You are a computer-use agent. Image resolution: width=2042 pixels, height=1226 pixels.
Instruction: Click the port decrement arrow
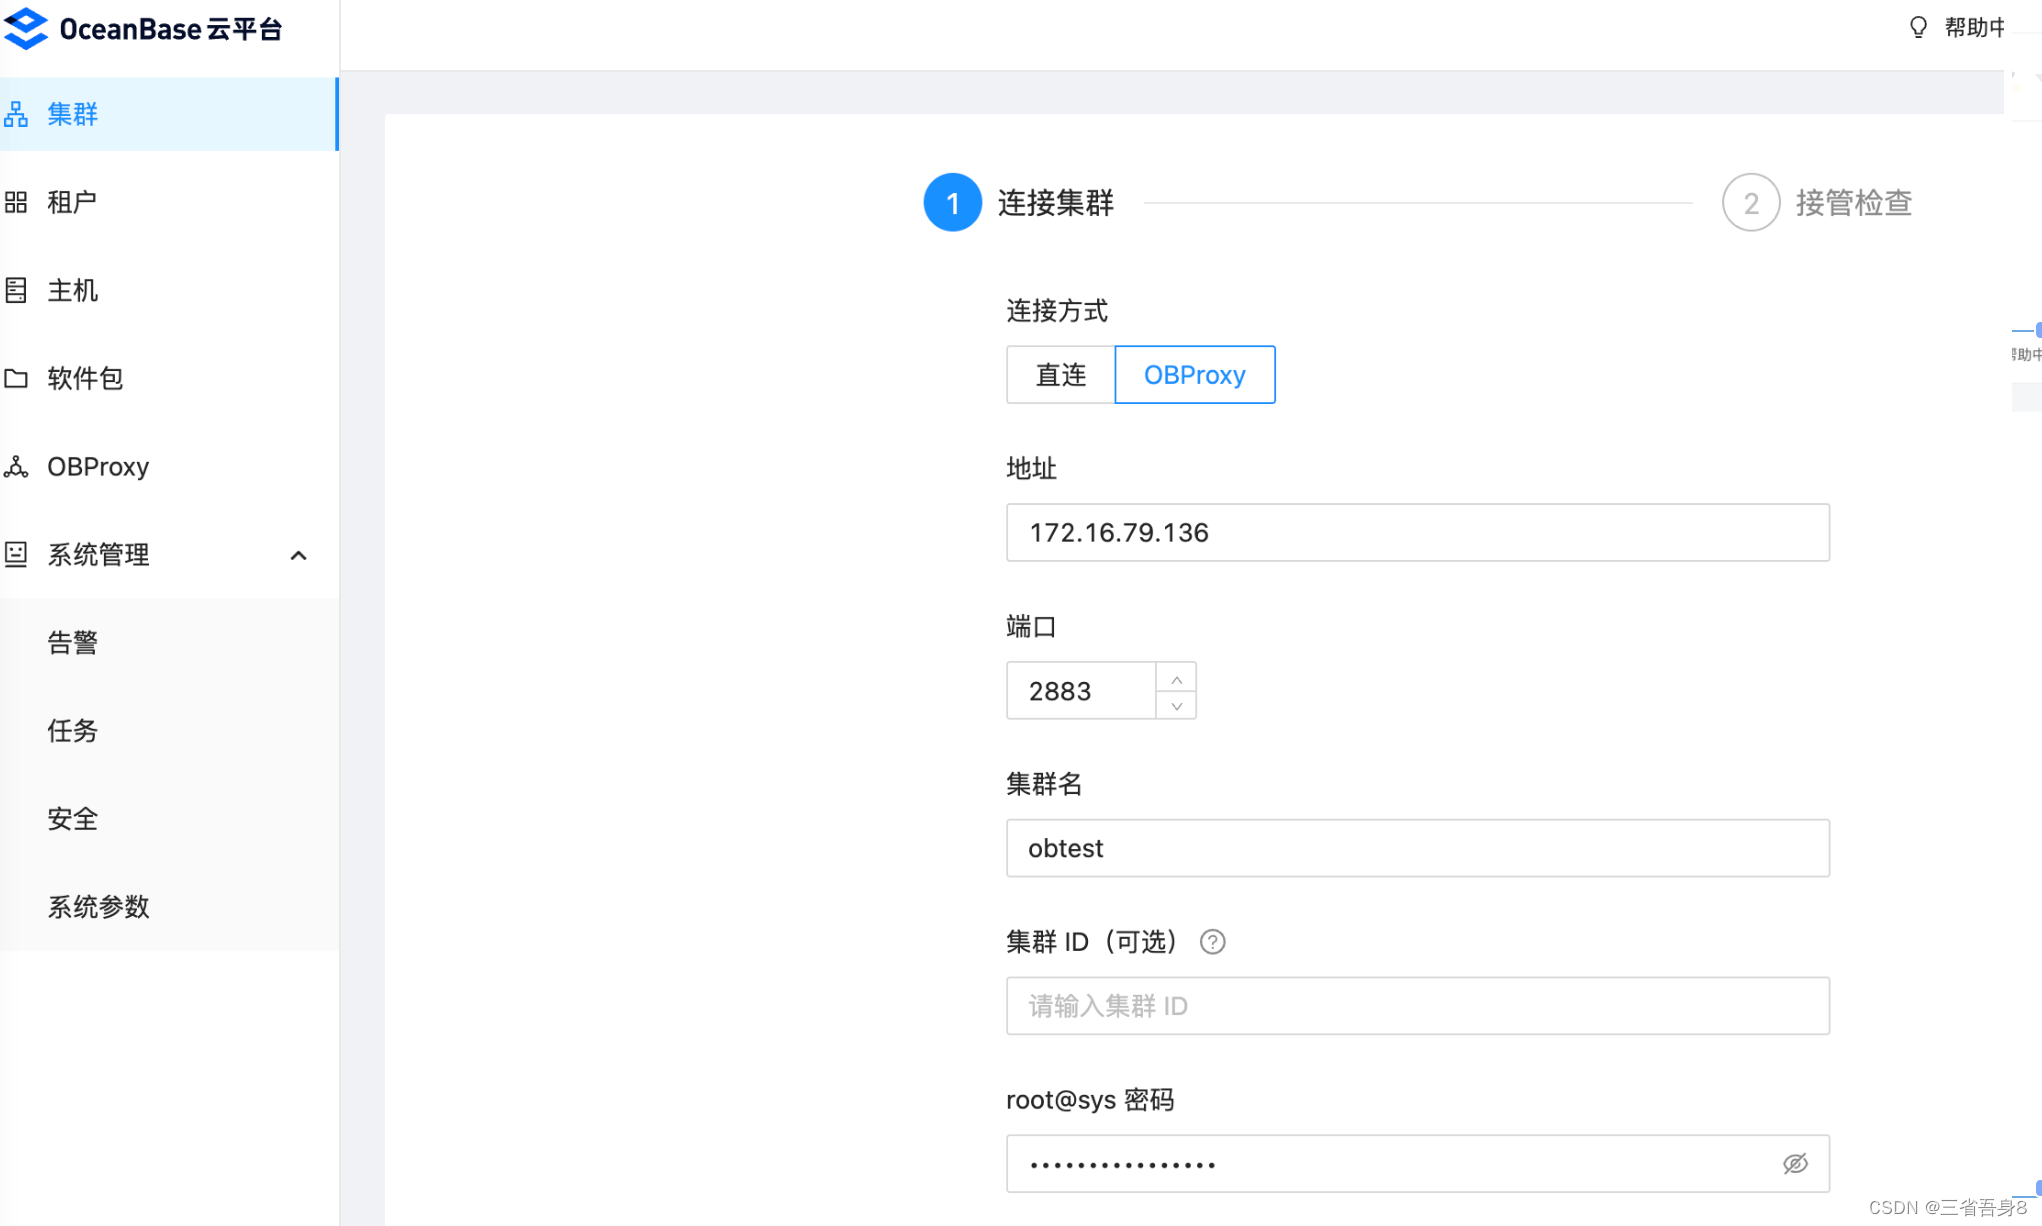pos(1177,704)
